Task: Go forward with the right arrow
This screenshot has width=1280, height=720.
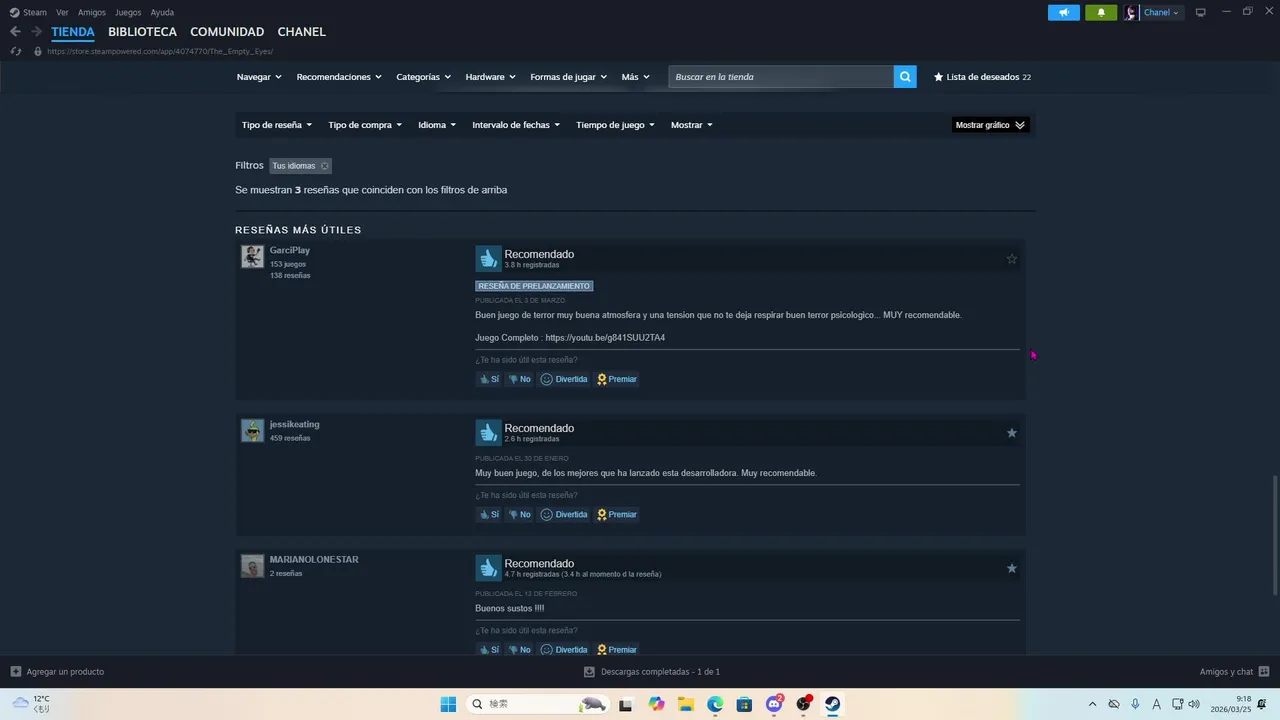Action: pyautogui.click(x=36, y=32)
